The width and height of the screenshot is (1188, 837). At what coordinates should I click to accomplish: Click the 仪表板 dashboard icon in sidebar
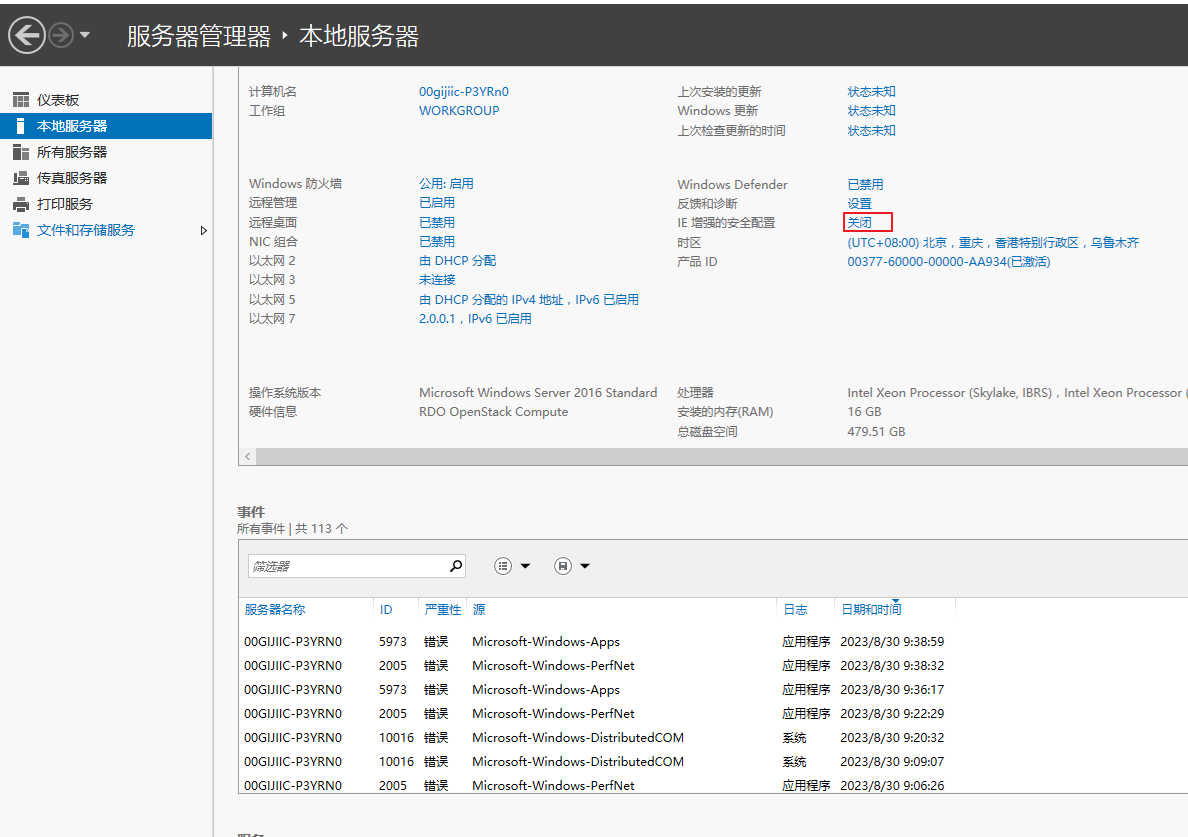pyautogui.click(x=20, y=100)
